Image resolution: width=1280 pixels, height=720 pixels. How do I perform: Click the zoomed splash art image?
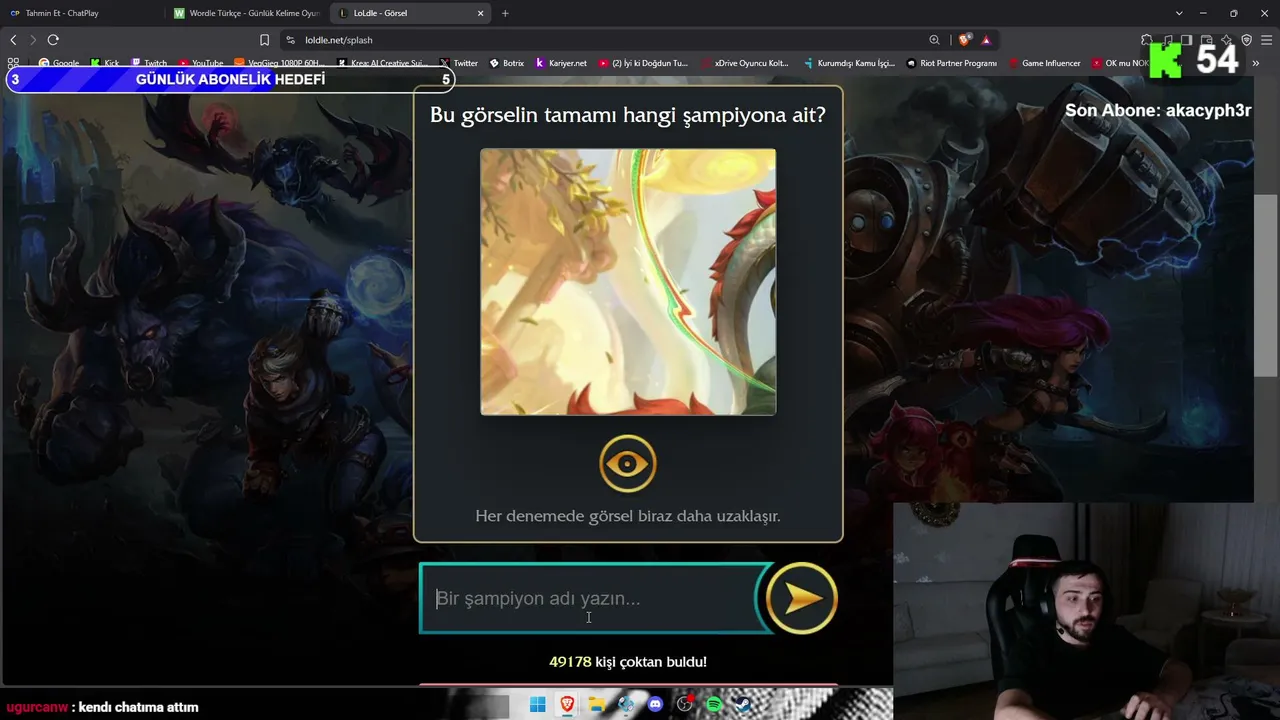[x=628, y=282]
